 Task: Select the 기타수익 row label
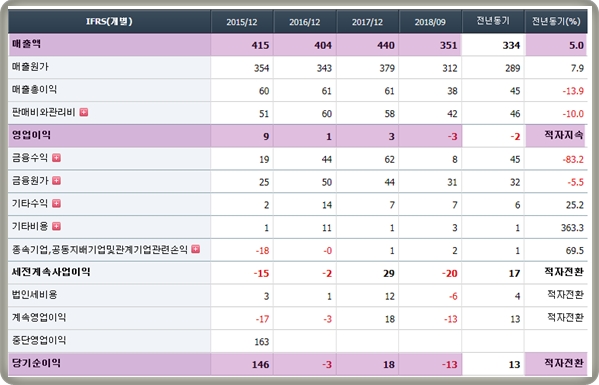[30, 204]
